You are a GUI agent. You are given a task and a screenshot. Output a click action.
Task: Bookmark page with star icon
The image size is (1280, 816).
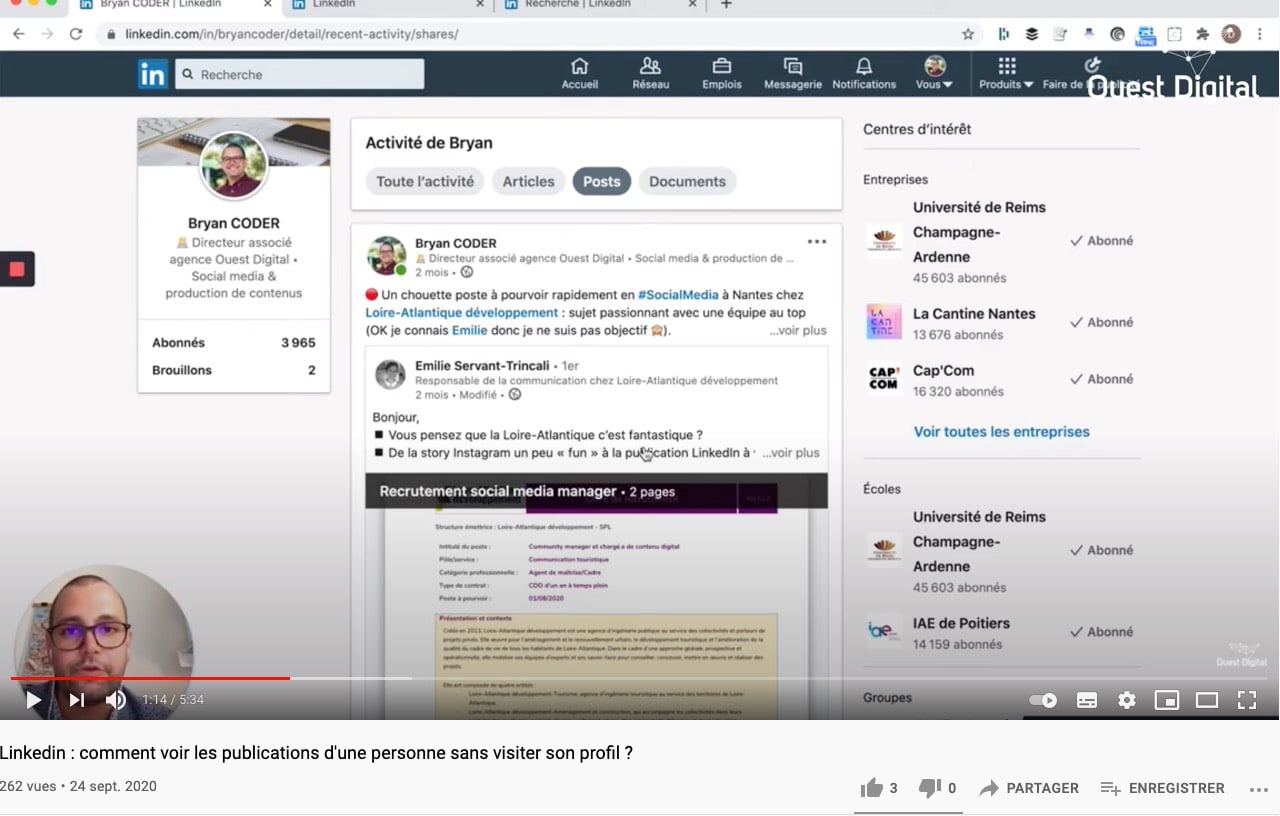[x=968, y=34]
